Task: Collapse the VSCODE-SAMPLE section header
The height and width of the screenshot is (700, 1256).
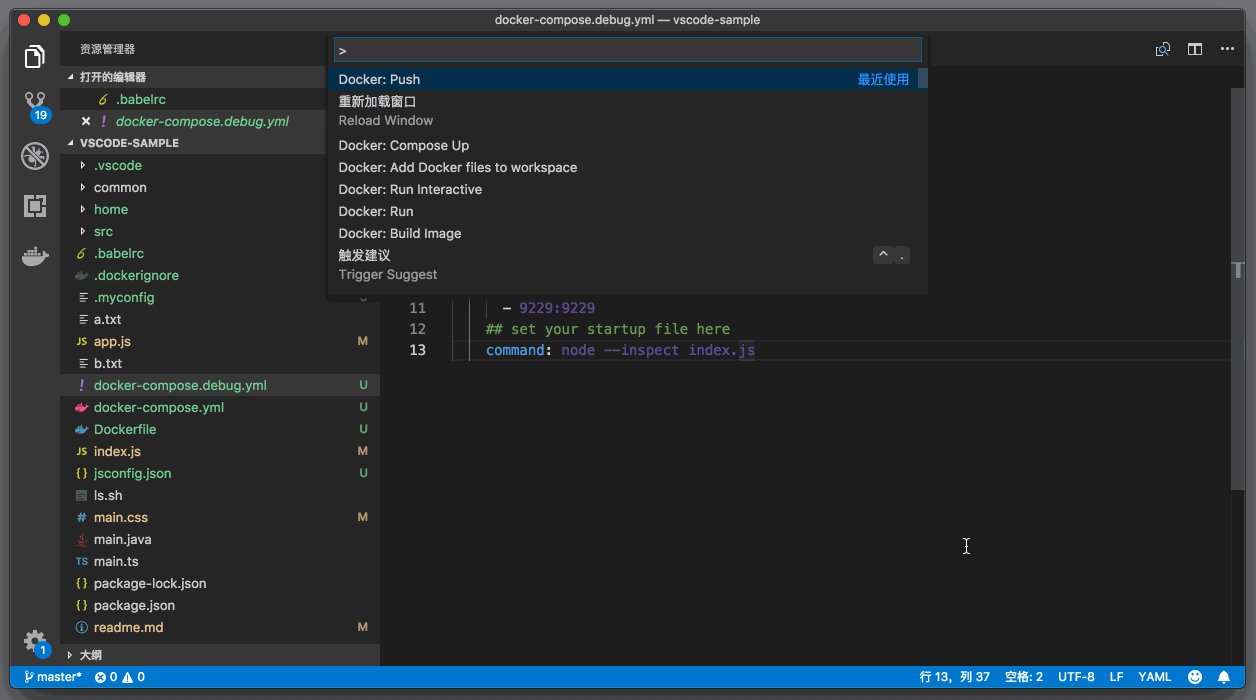Action: [129, 143]
